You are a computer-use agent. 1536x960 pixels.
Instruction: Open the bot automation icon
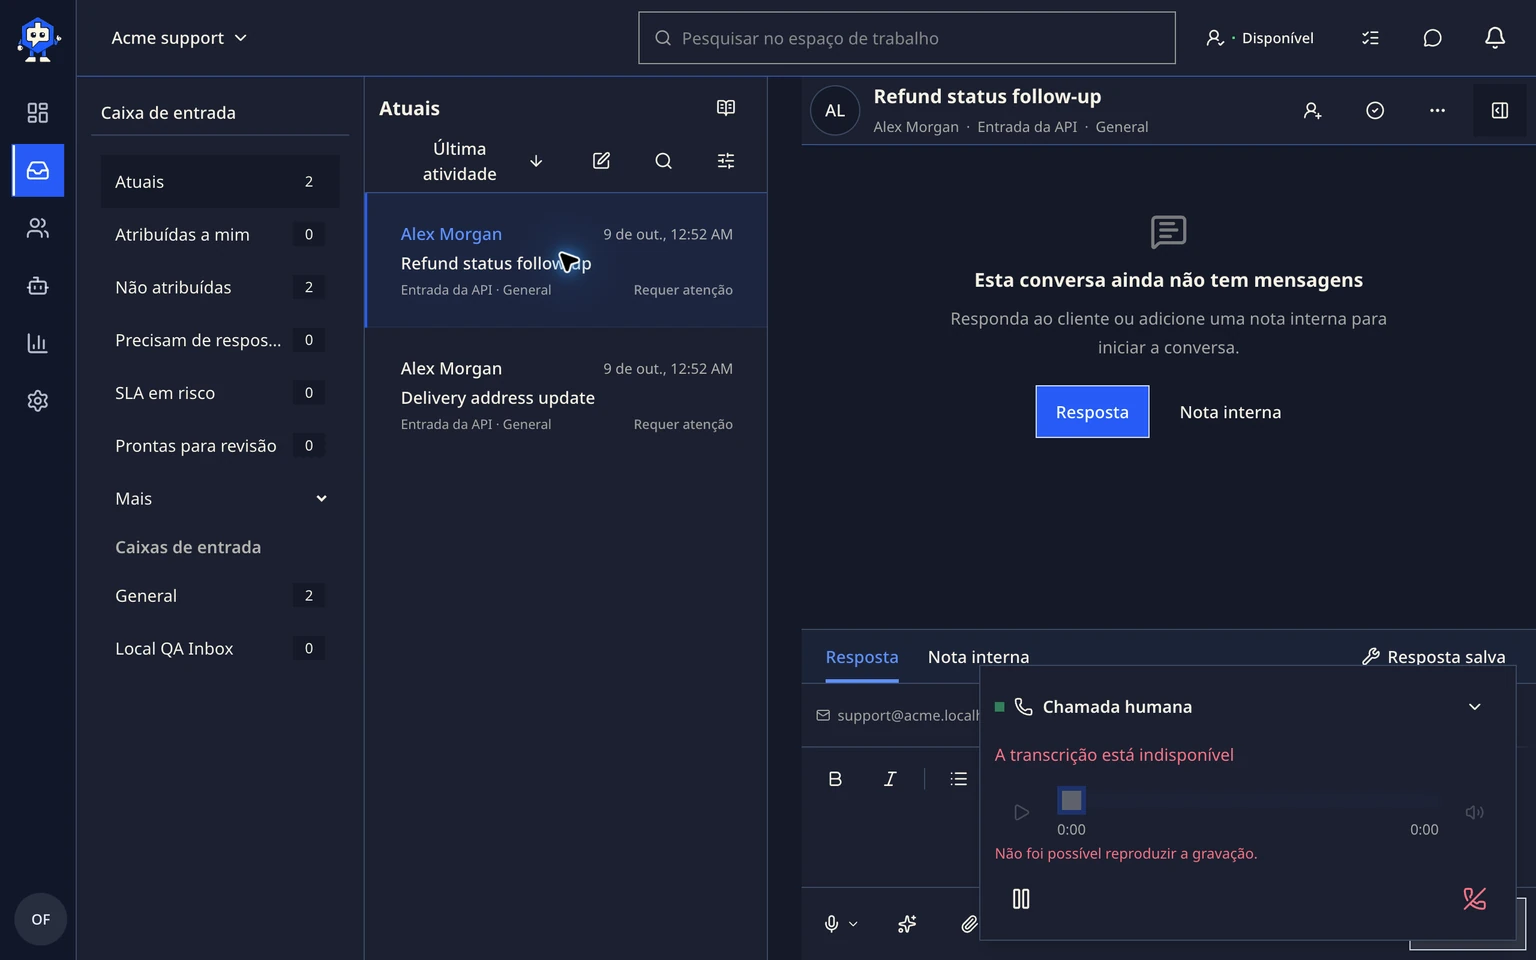pos(38,286)
